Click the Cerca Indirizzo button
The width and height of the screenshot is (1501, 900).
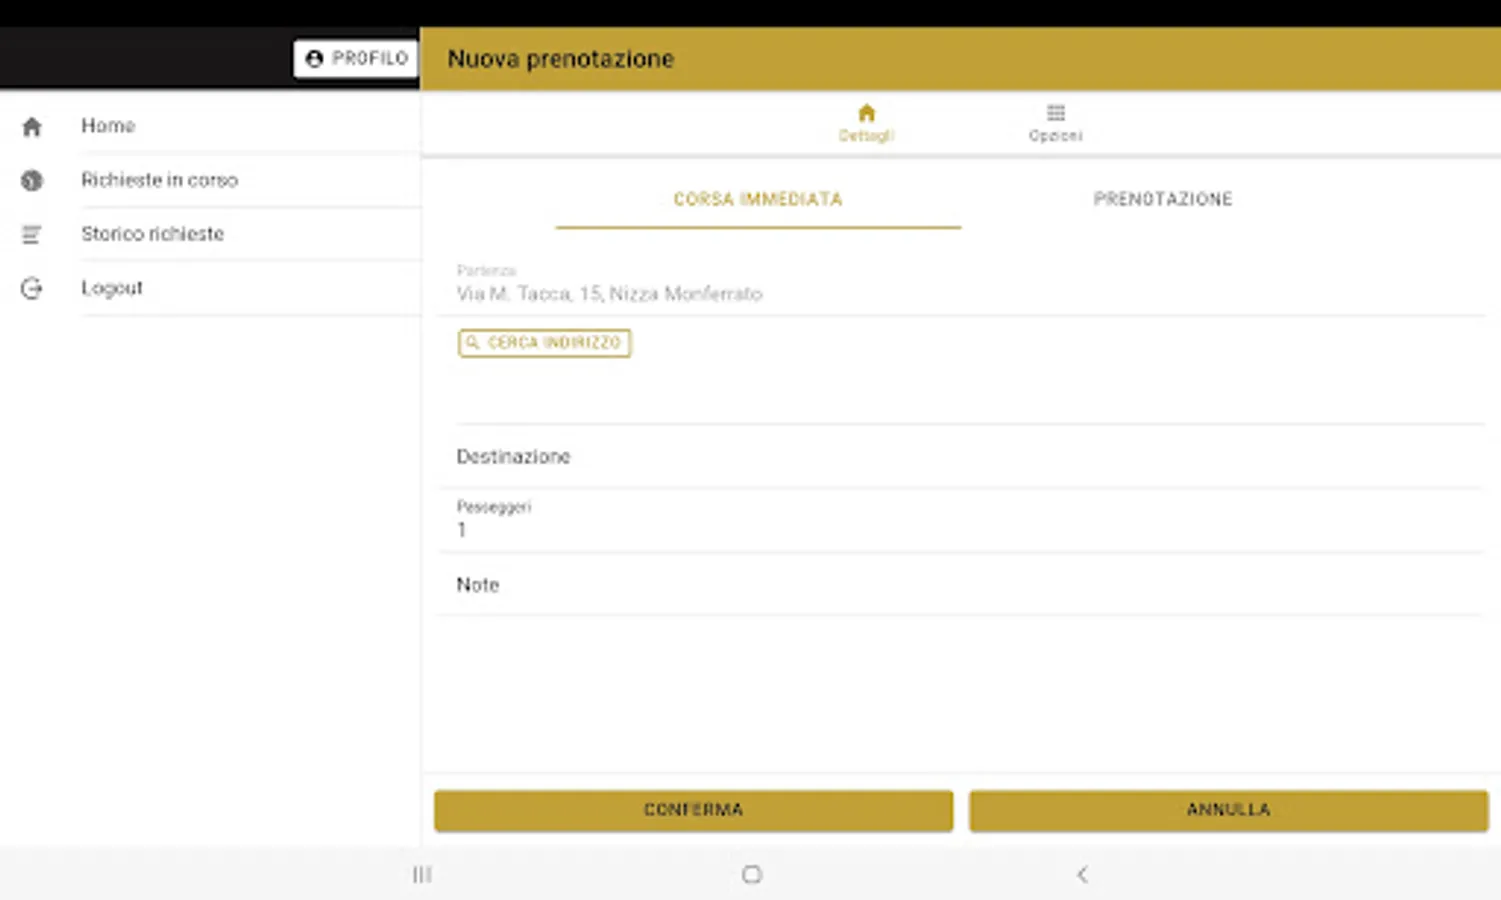coord(544,343)
